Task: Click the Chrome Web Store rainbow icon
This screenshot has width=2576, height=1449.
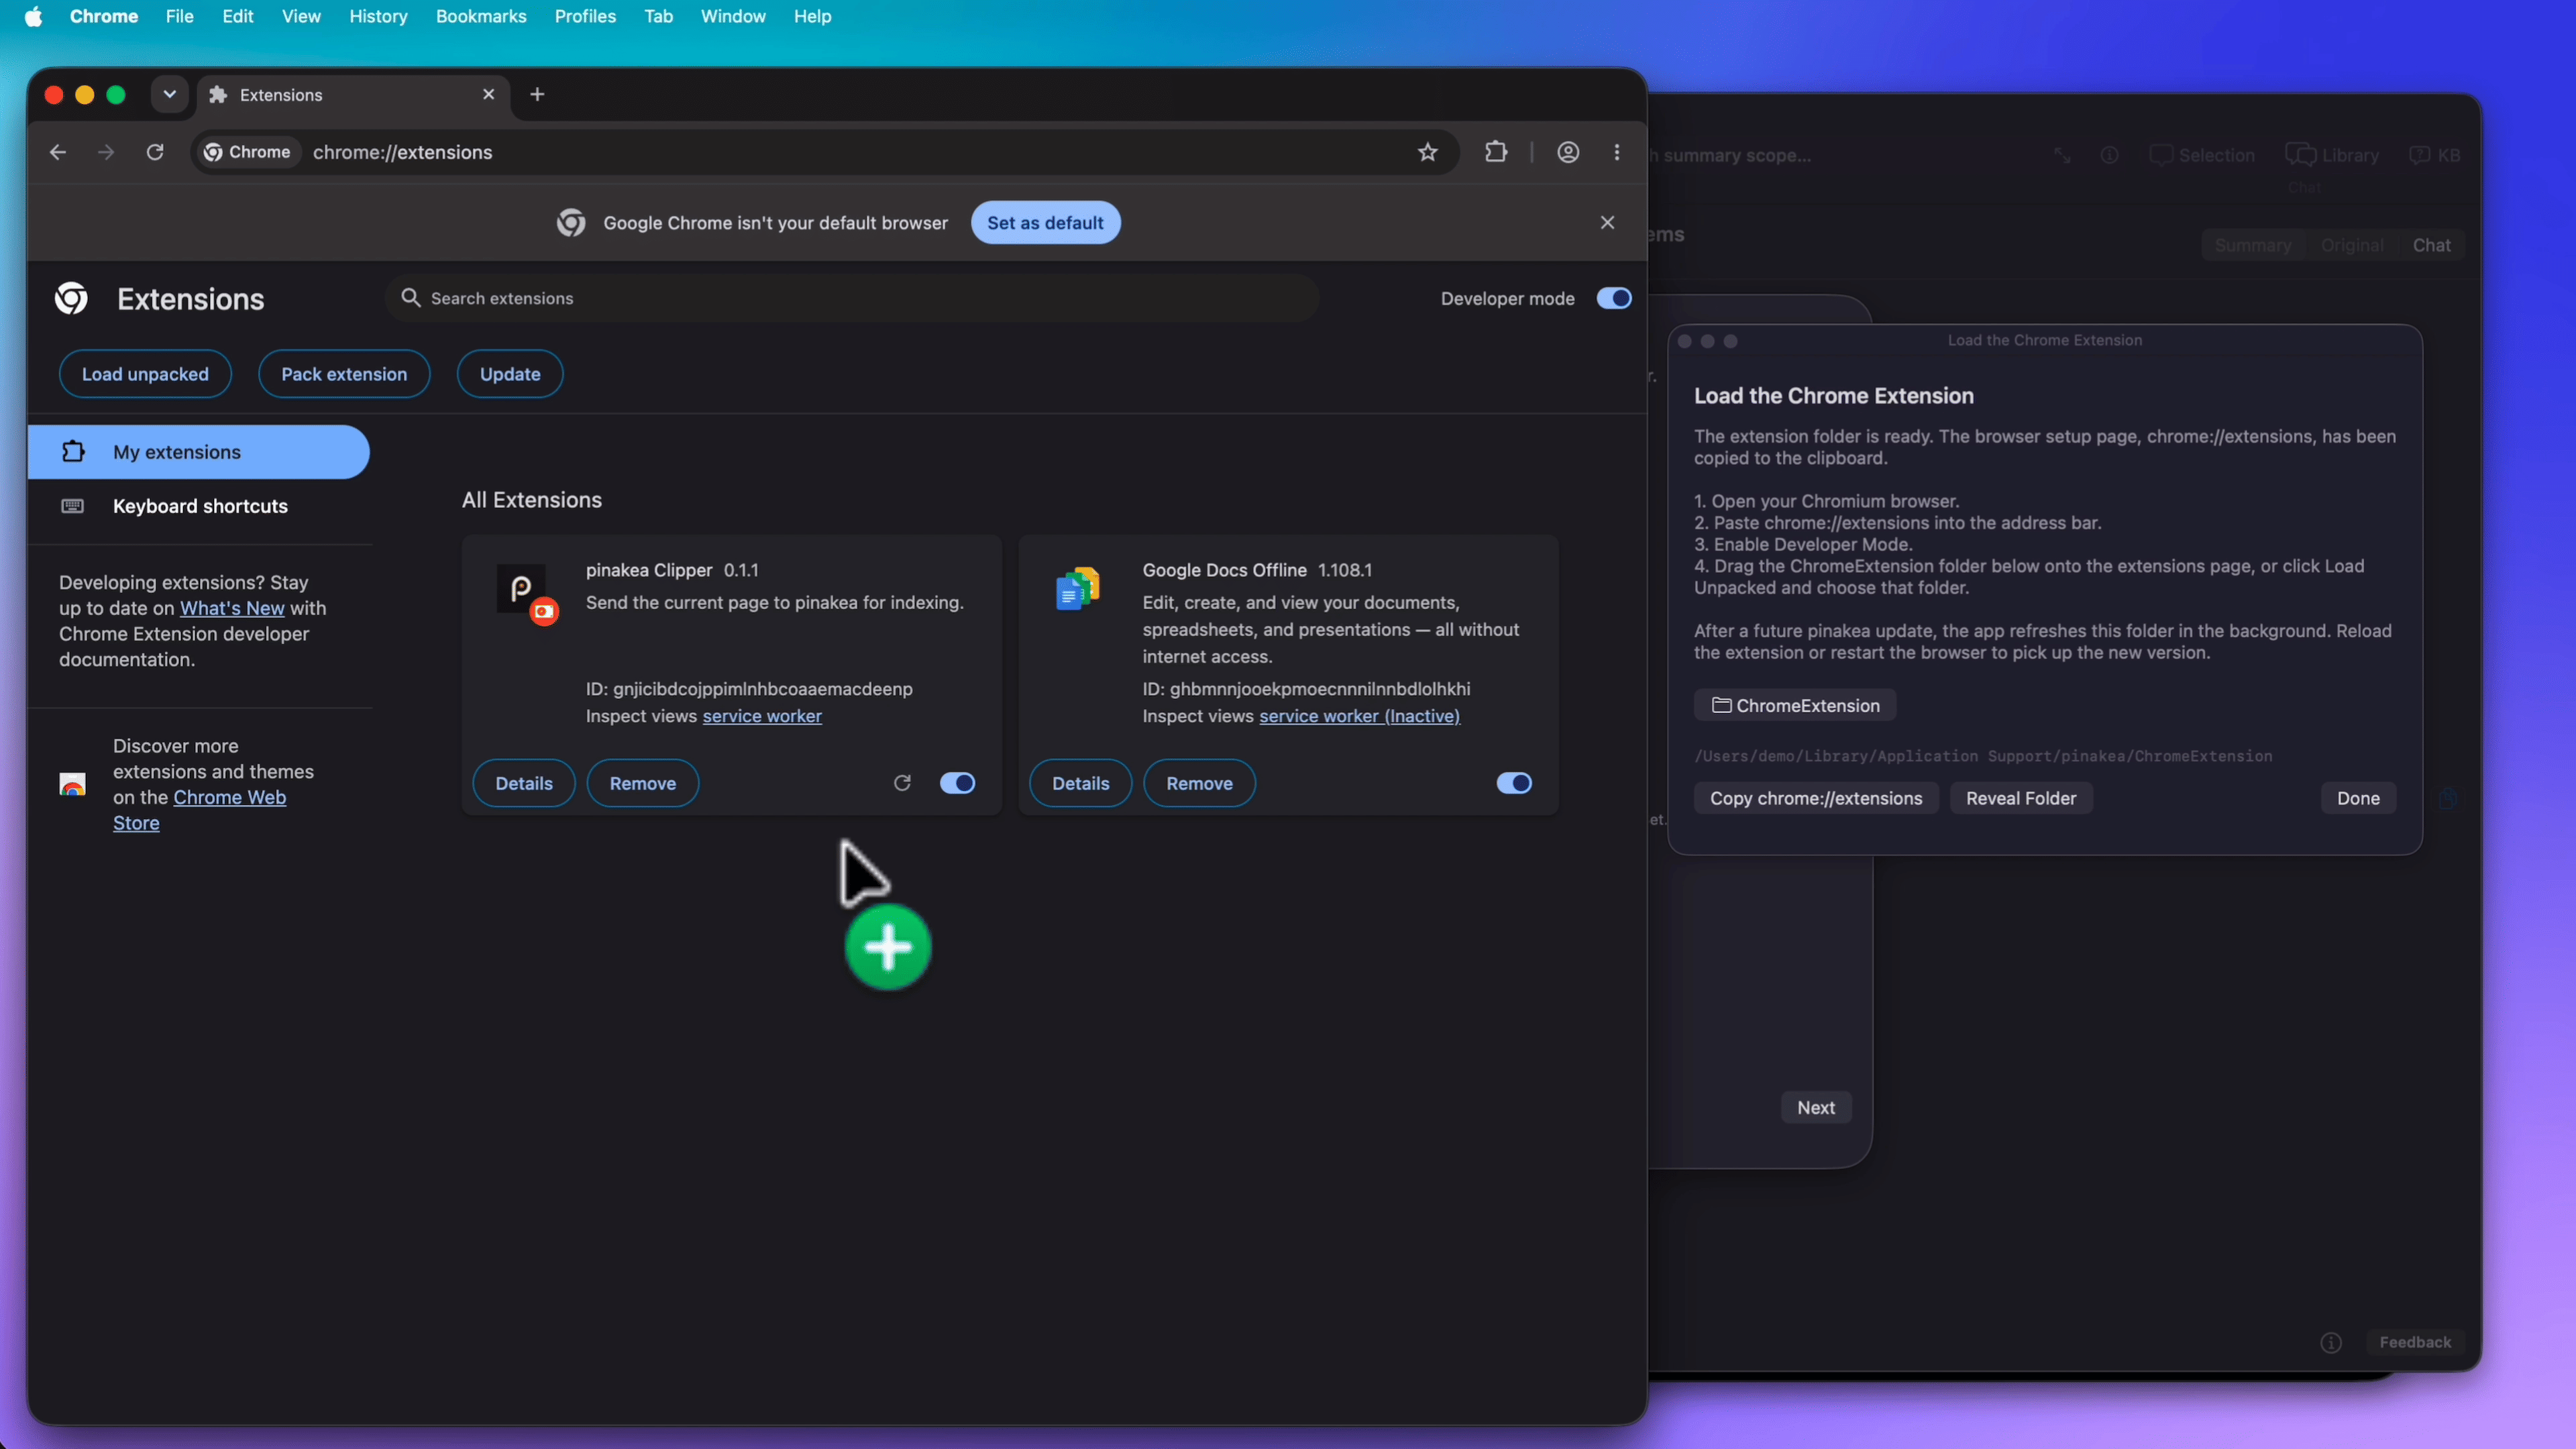Action: 72,784
